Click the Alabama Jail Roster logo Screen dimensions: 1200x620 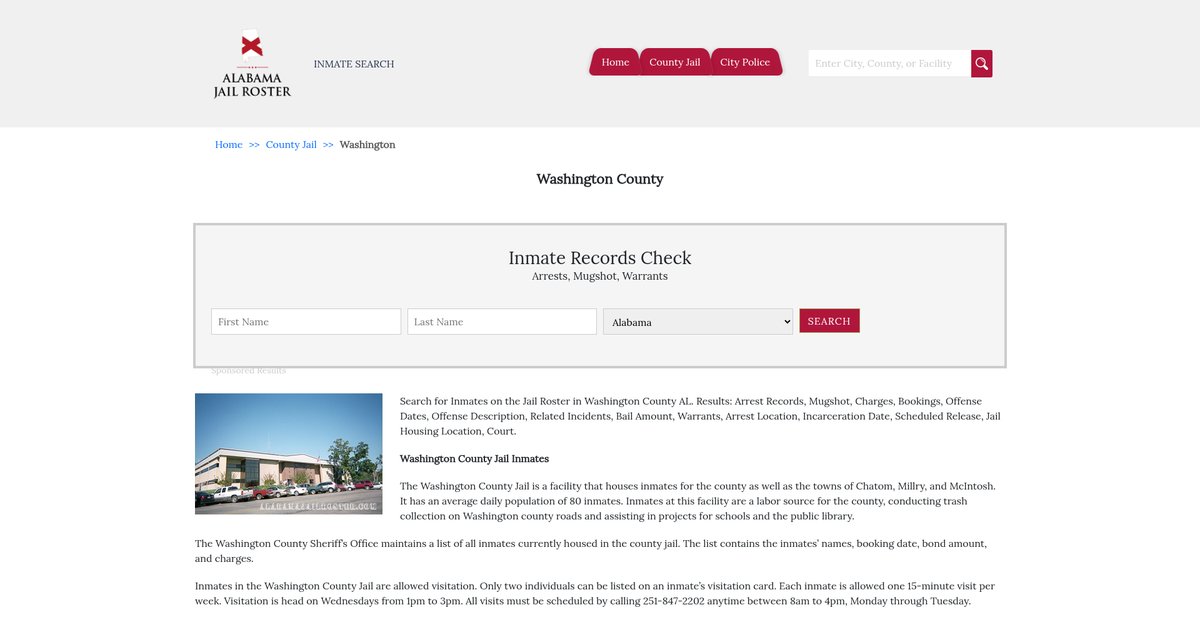(x=252, y=65)
